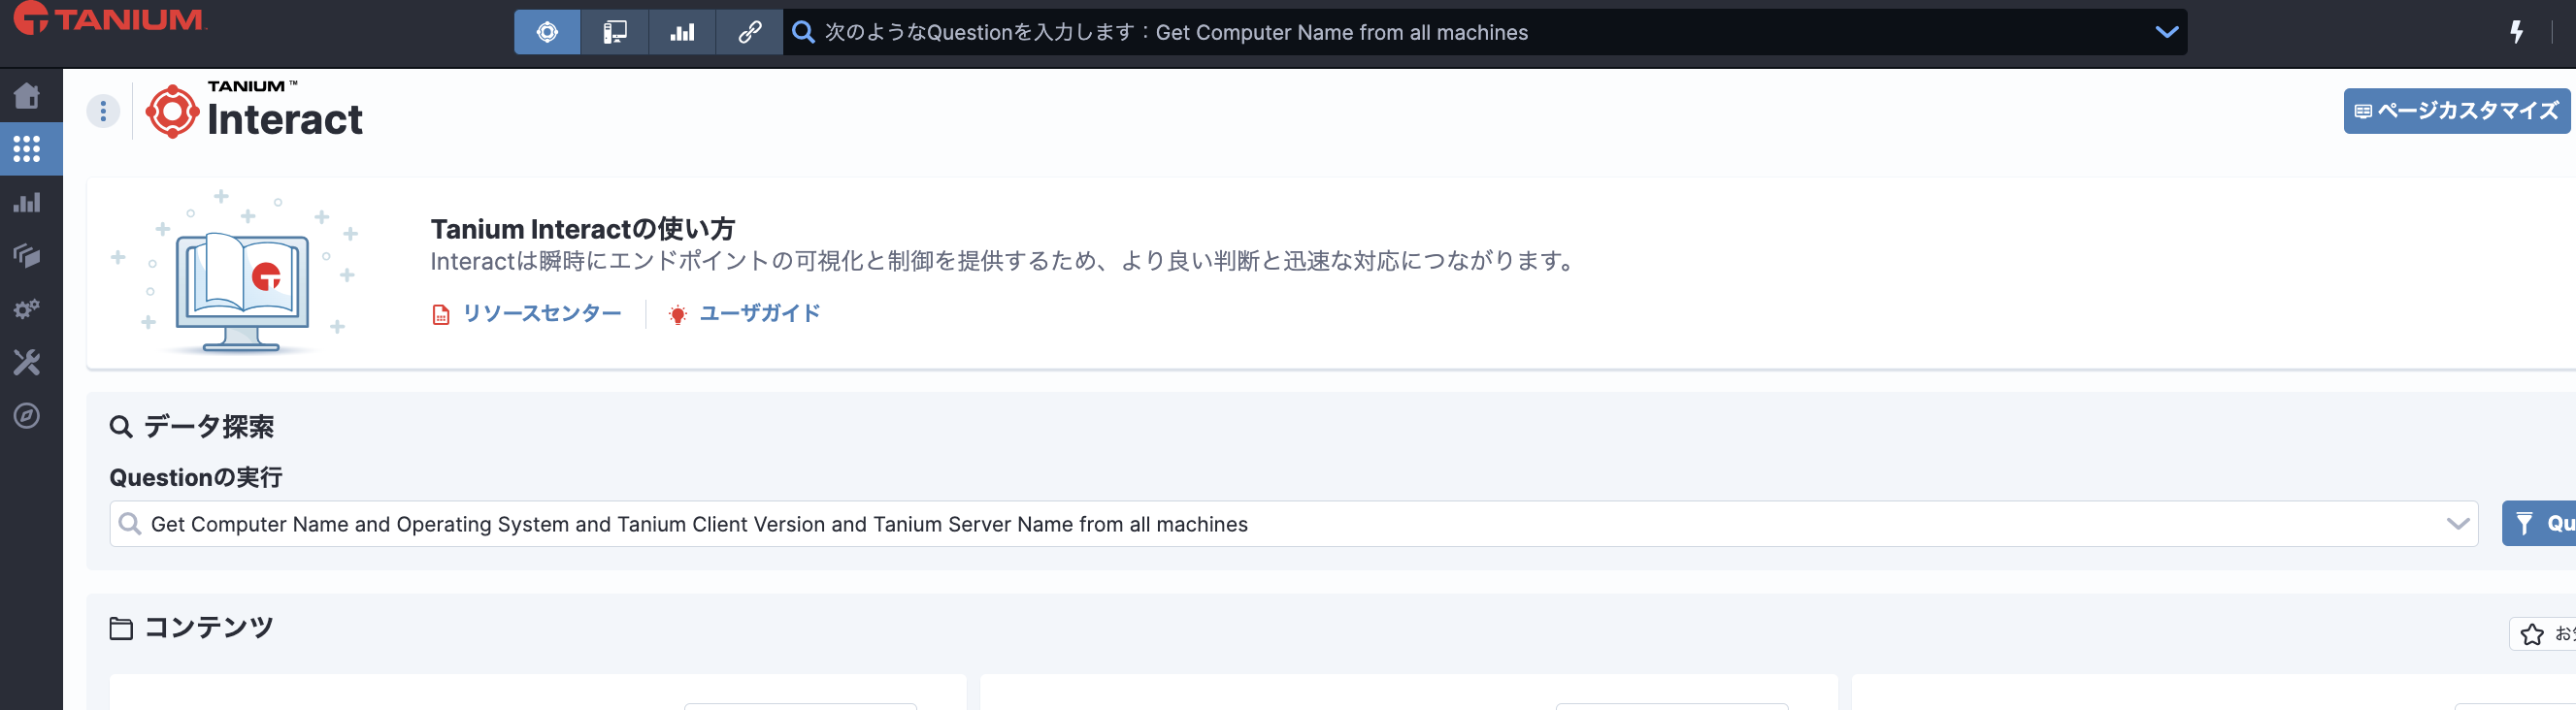
Task: Open the stacked layers icon in sidebar
Action: pos(27,256)
